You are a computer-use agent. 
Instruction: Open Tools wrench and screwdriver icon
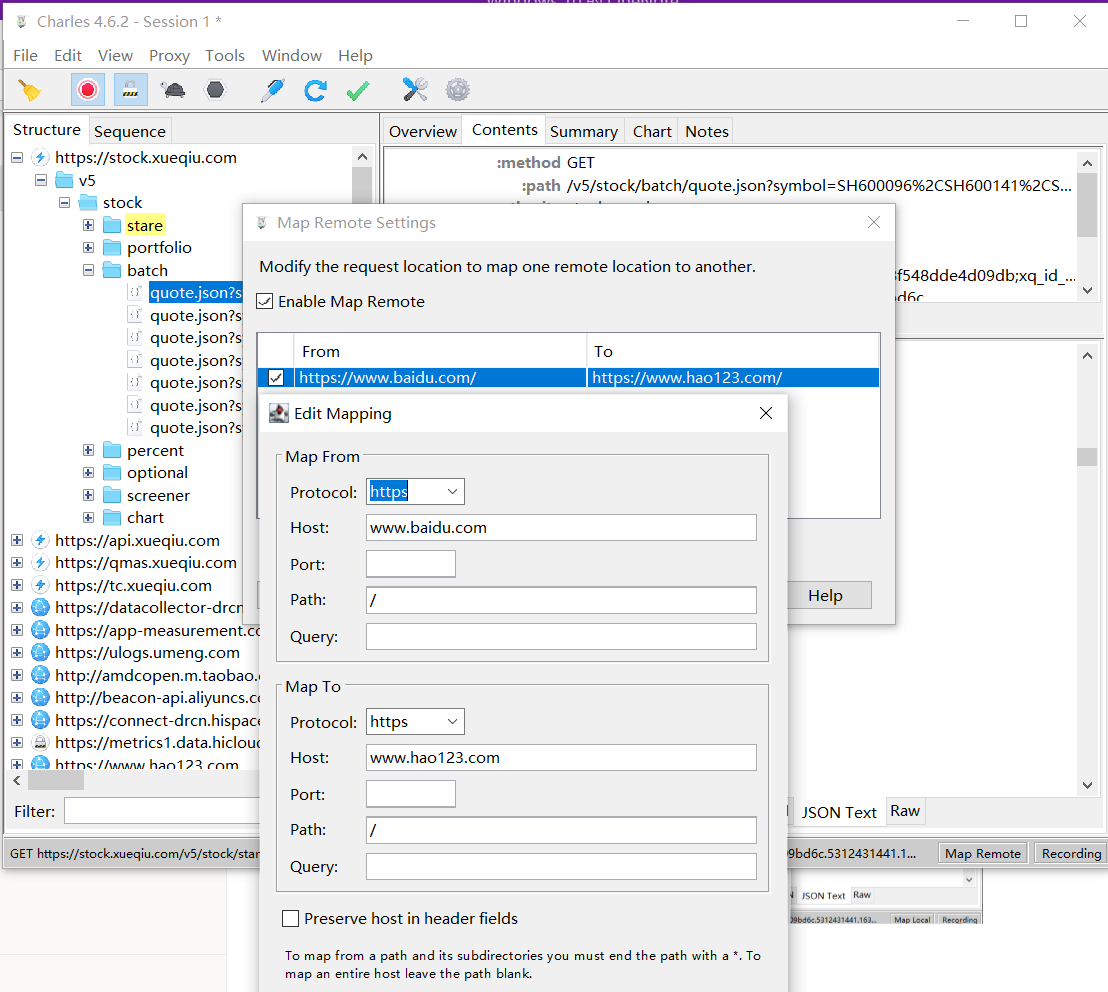(x=415, y=90)
